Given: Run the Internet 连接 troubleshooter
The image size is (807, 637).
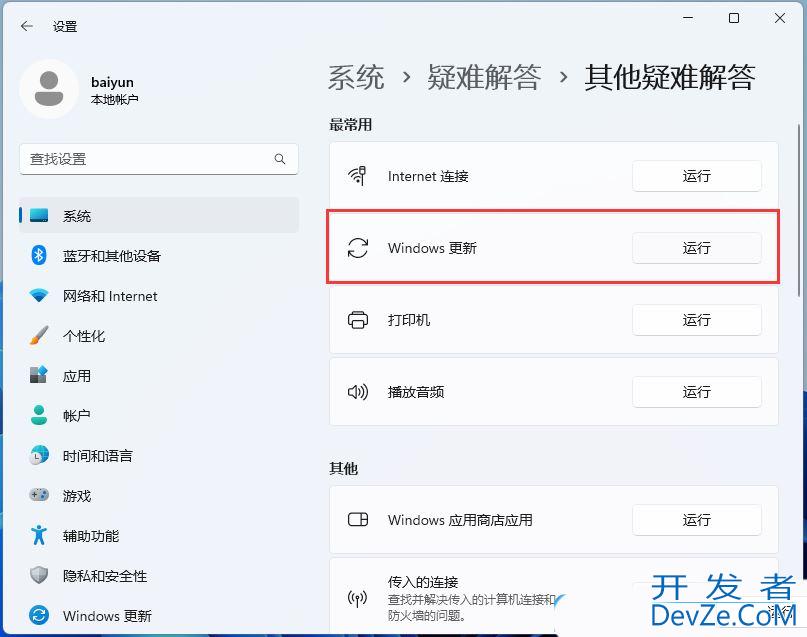Looking at the screenshot, I should coord(696,176).
